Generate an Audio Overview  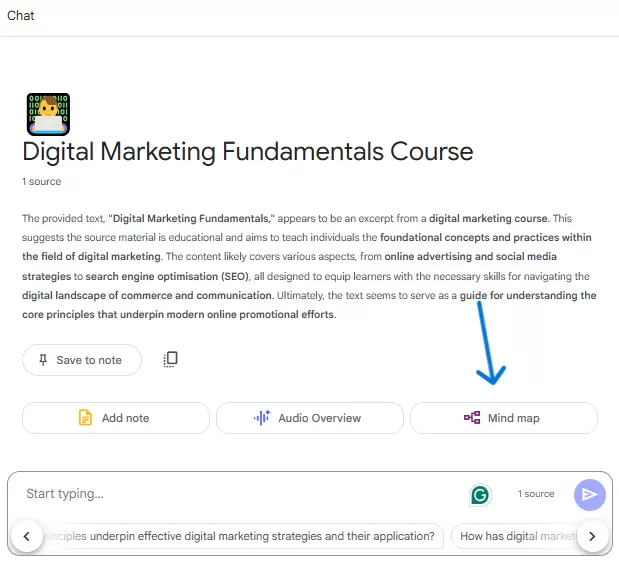pos(310,418)
